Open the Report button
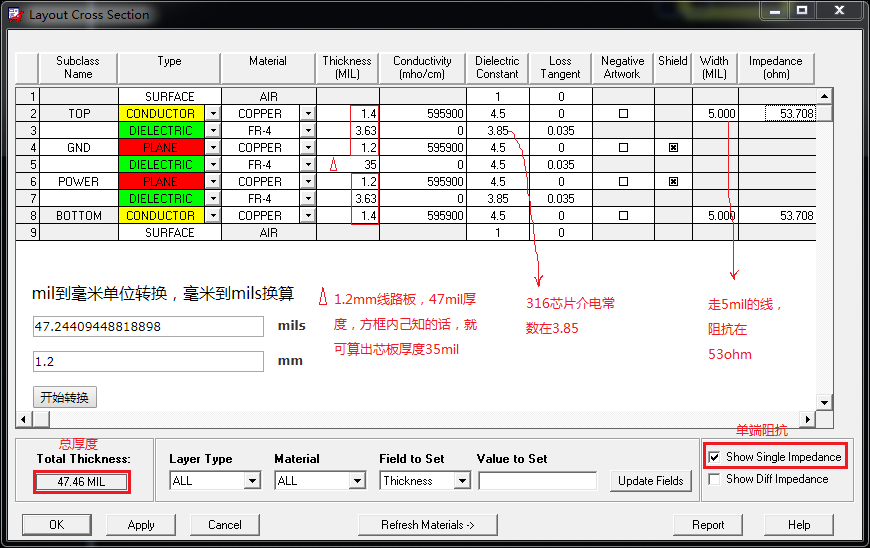This screenshot has width=870, height=548. pyautogui.click(x=708, y=525)
